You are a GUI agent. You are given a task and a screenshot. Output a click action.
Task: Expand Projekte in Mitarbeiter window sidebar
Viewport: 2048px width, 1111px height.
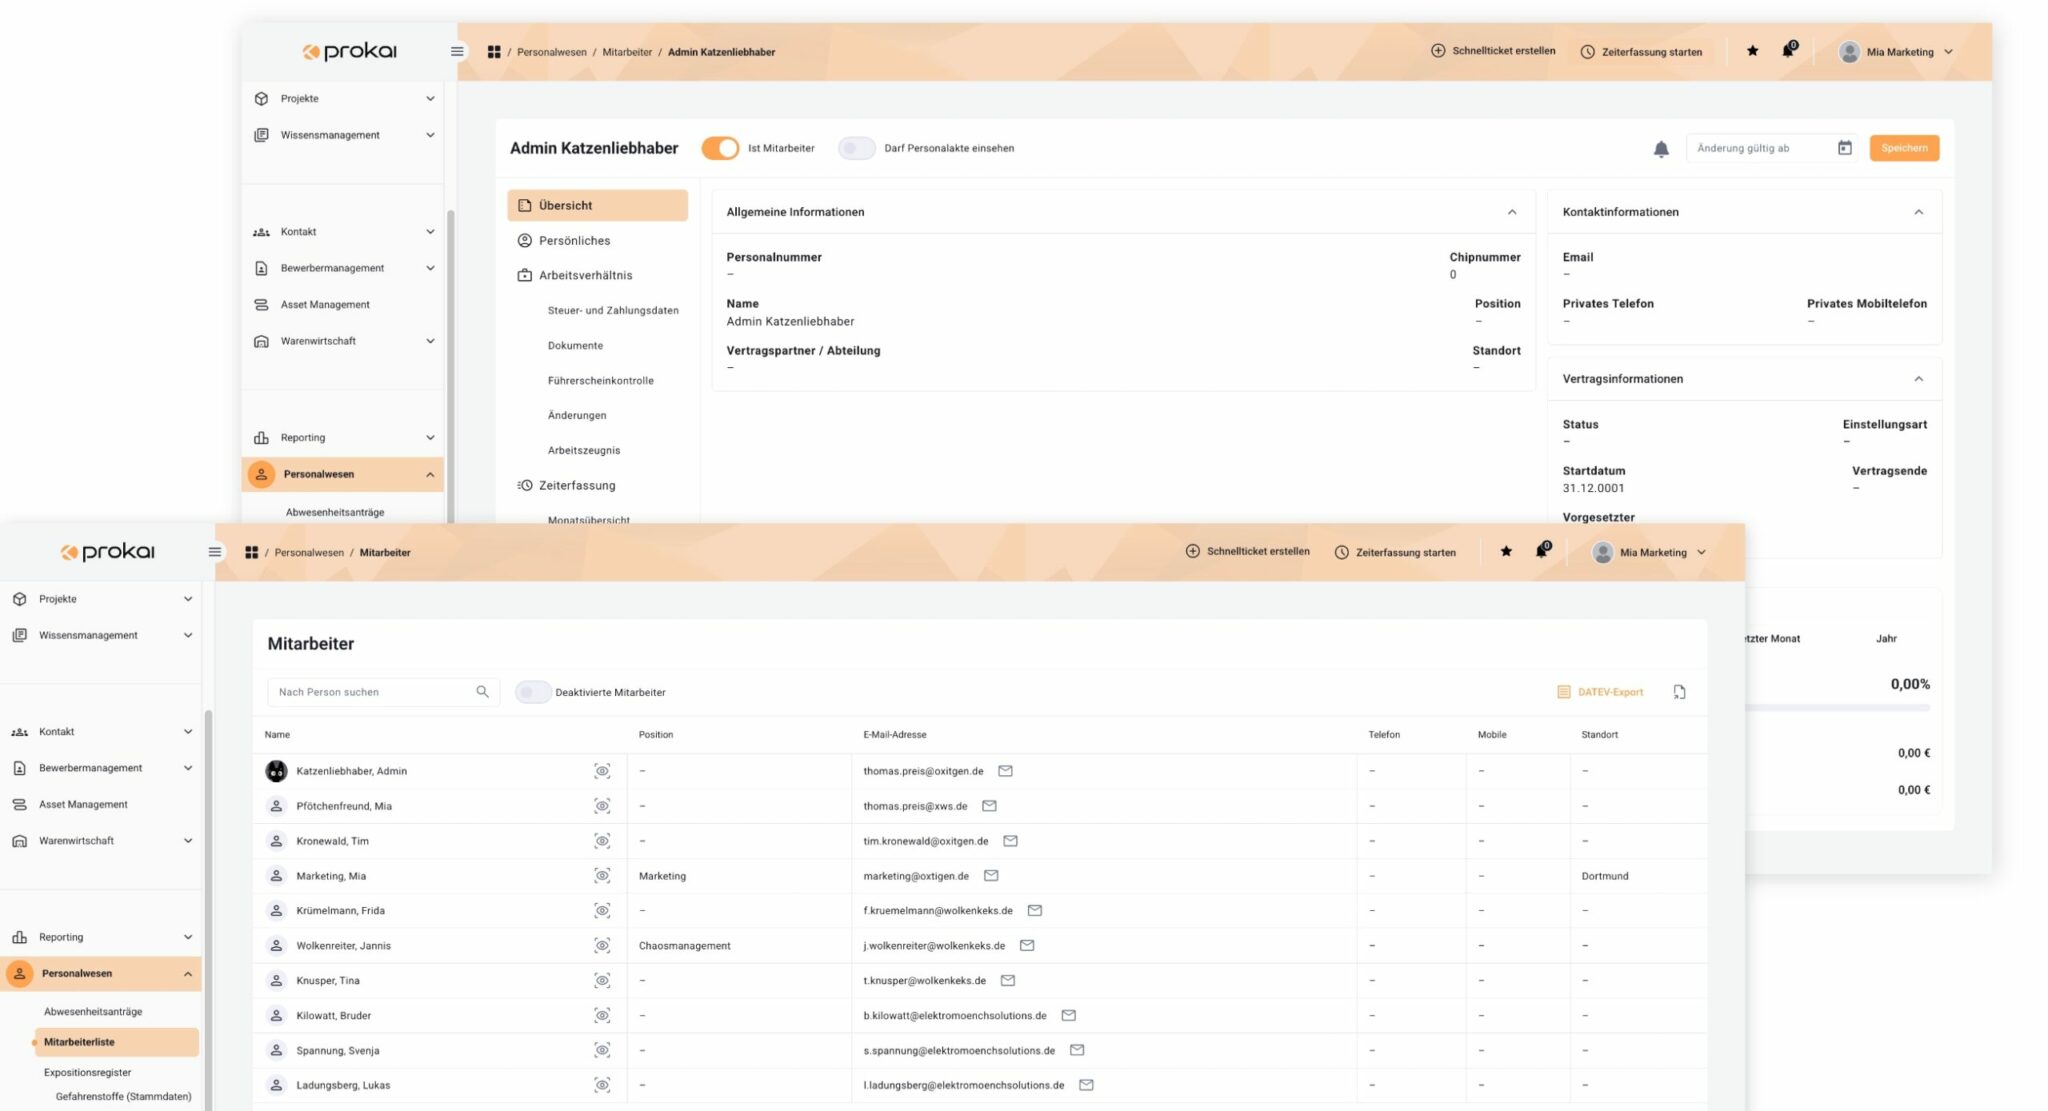[x=188, y=599]
